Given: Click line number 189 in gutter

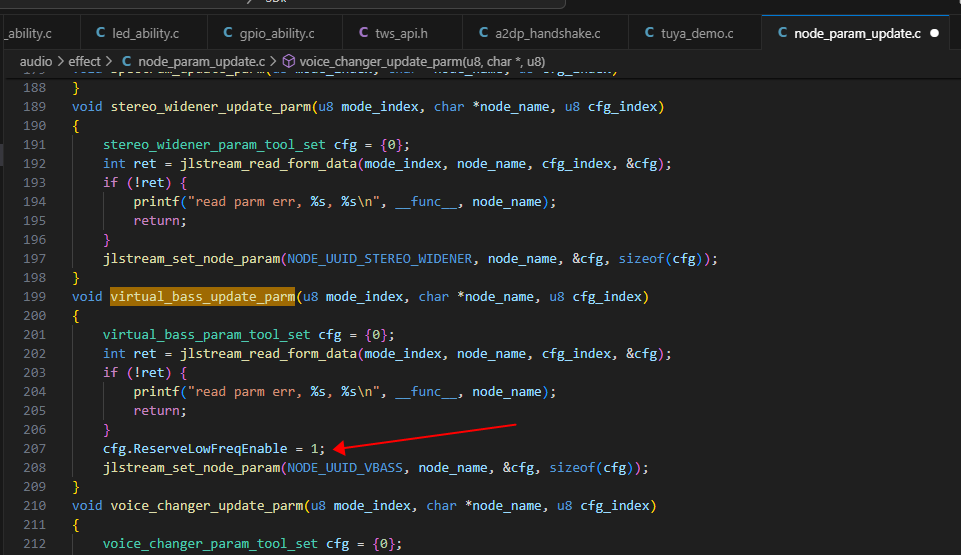Looking at the screenshot, I should (x=34, y=107).
